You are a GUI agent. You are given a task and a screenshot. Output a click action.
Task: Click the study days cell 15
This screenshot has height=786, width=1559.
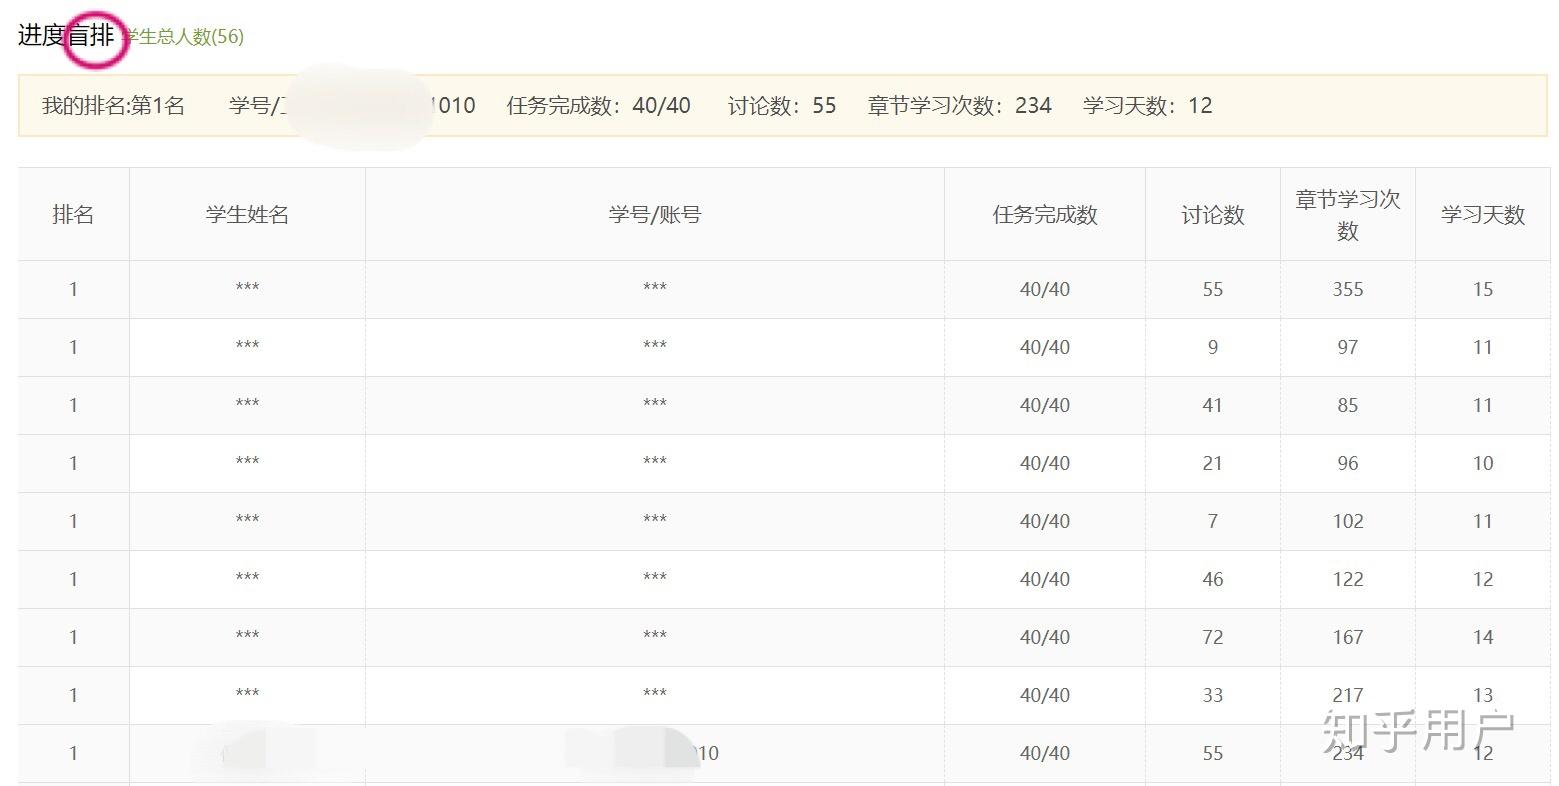pyautogui.click(x=1482, y=289)
